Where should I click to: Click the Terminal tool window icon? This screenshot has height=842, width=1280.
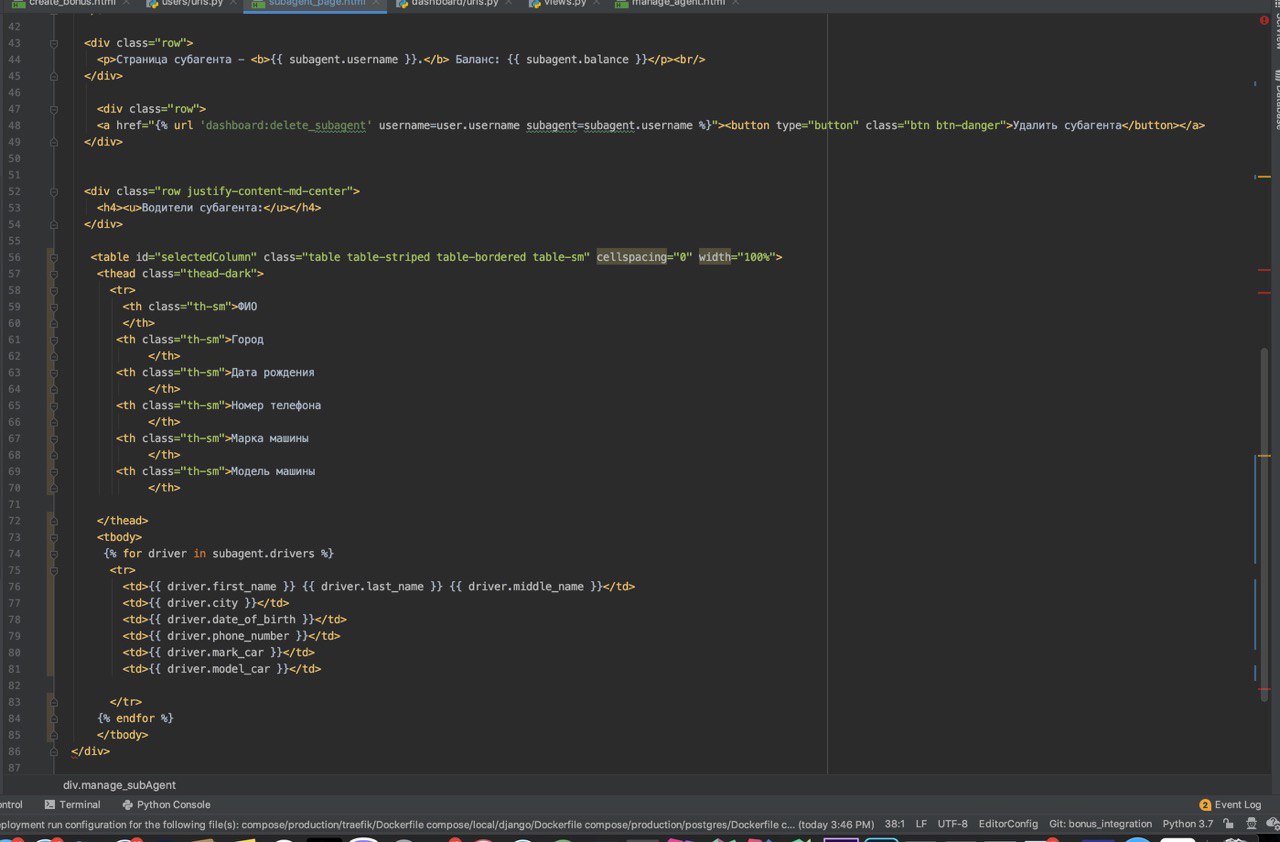click(x=50, y=804)
